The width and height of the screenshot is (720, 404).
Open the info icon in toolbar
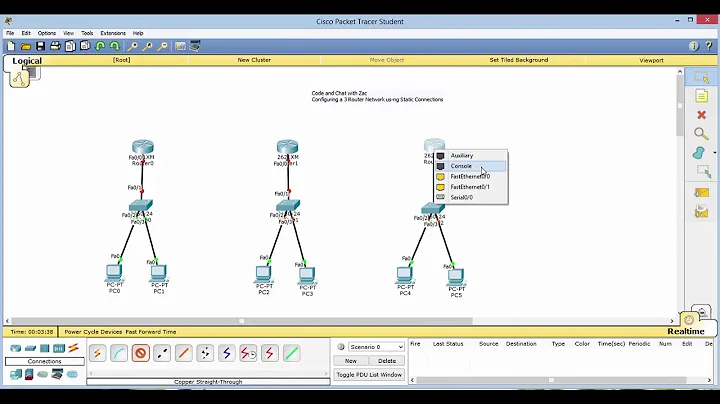pyautogui.click(x=694, y=46)
